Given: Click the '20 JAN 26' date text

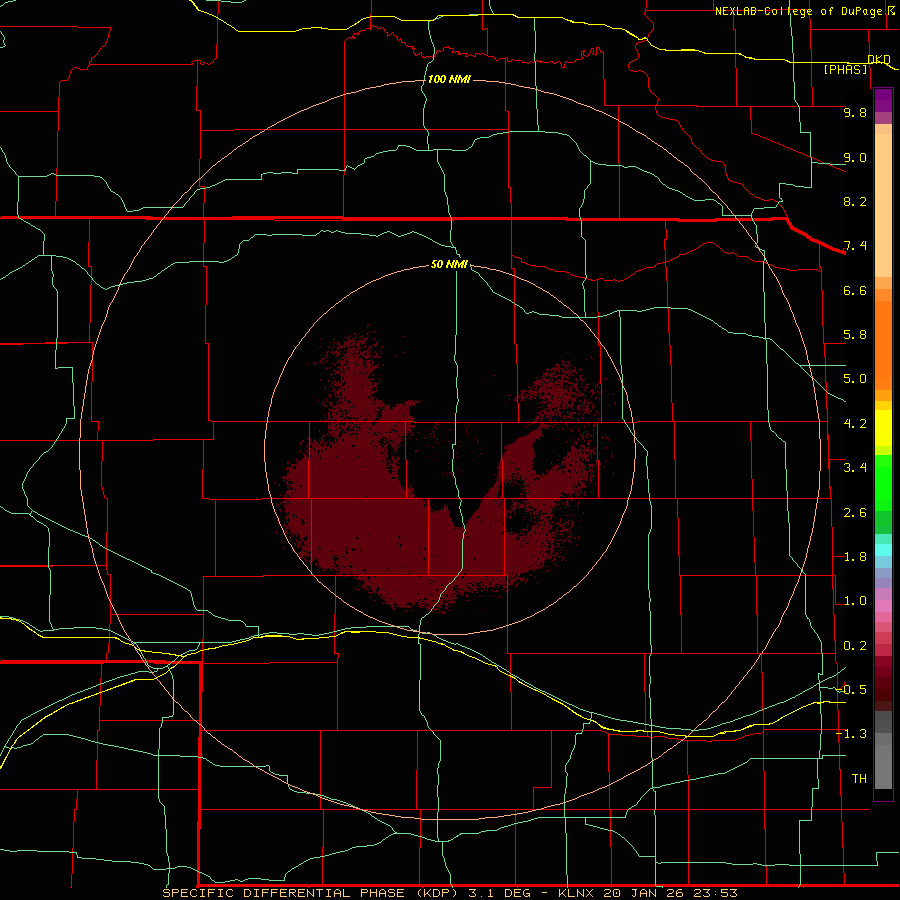Looking at the screenshot, I should pyautogui.click(x=645, y=893).
